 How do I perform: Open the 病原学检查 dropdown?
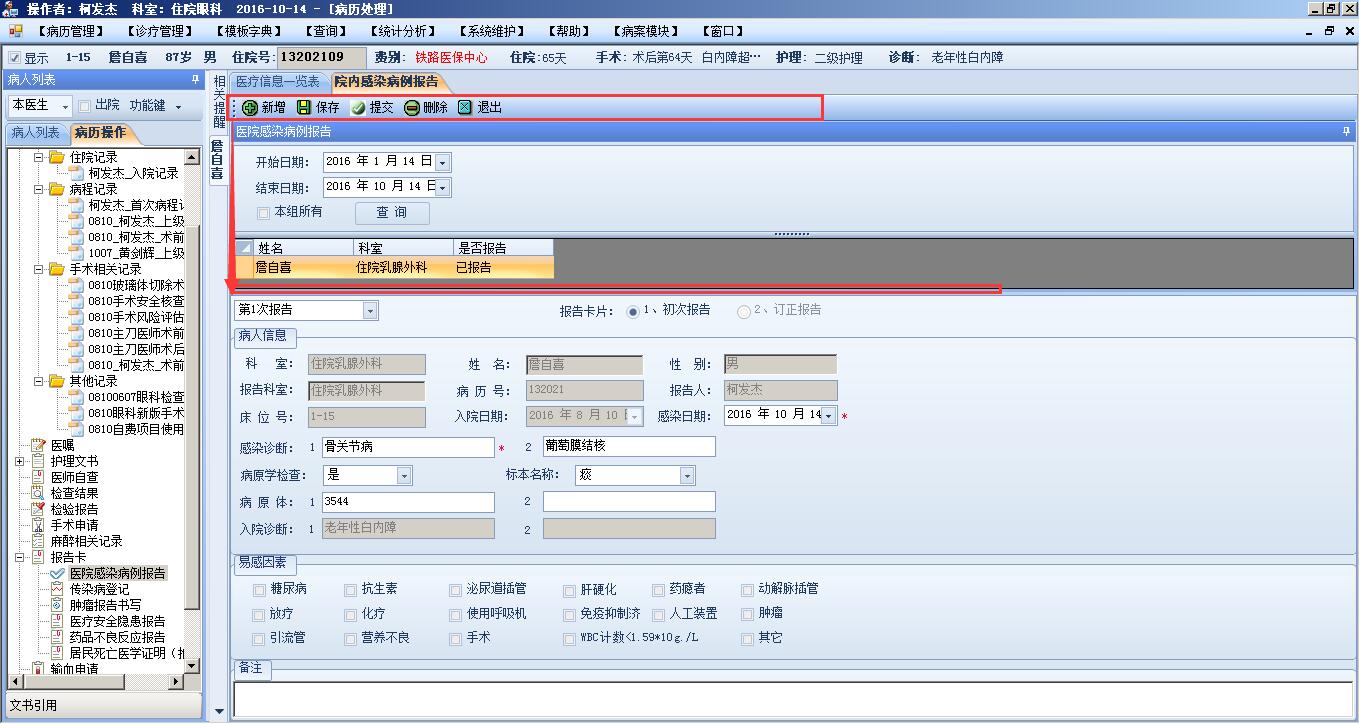pyautogui.click(x=404, y=476)
